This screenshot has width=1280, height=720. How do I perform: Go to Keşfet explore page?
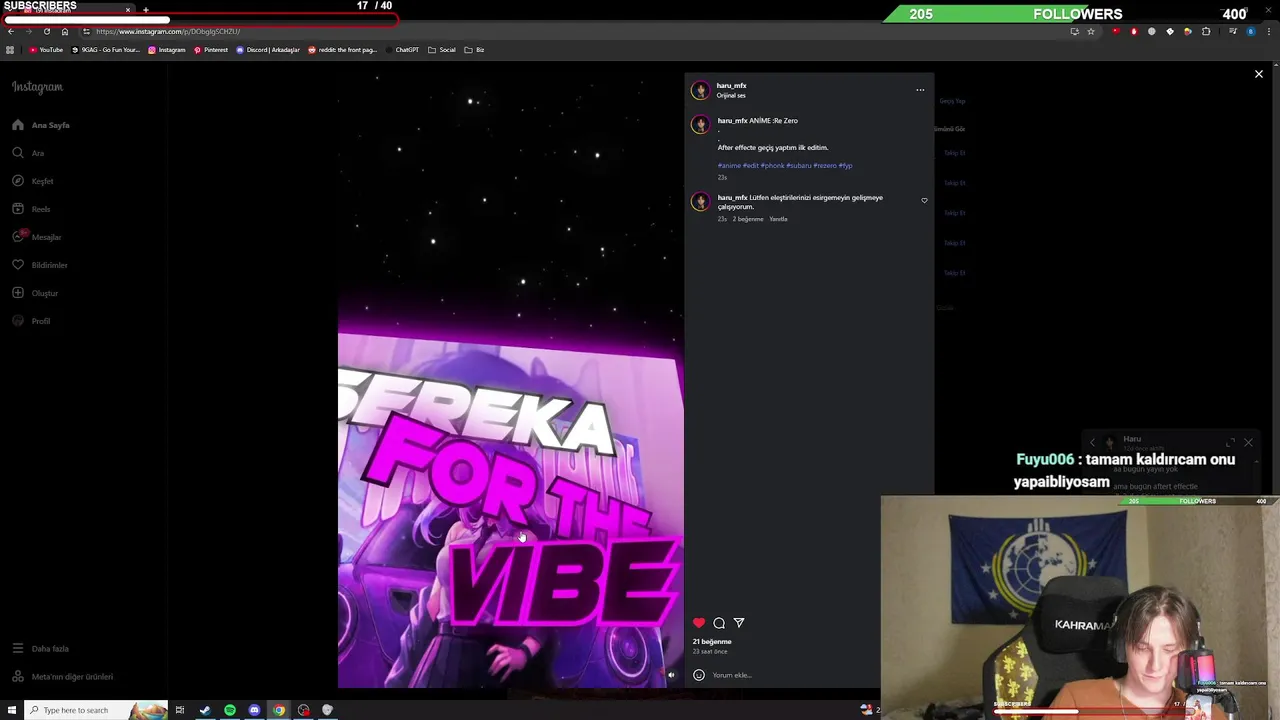click(x=33, y=181)
